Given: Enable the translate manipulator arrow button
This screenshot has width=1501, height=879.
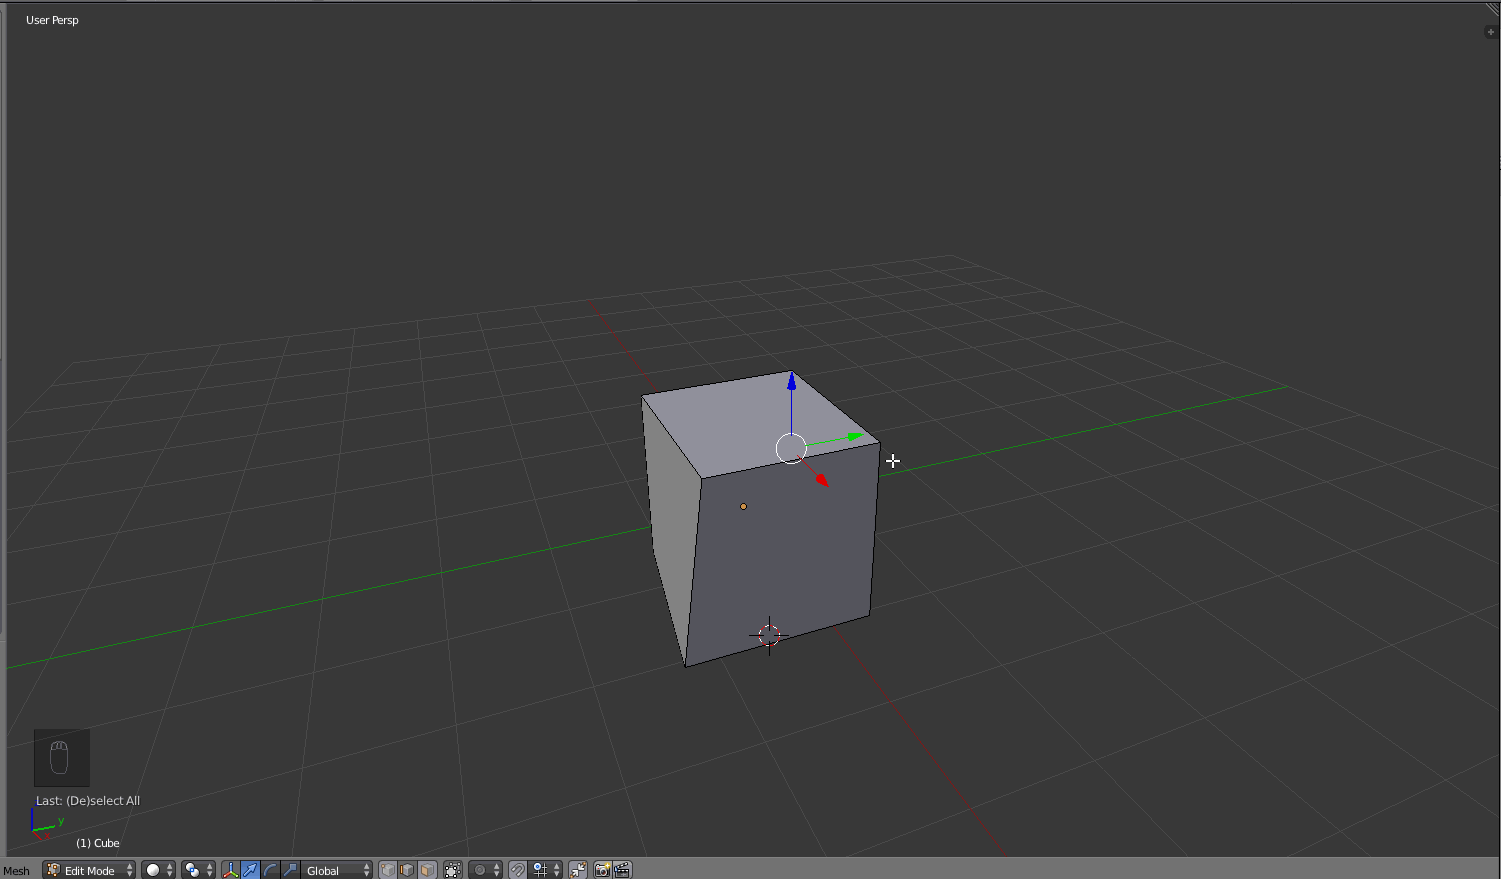Looking at the screenshot, I should point(250,870).
